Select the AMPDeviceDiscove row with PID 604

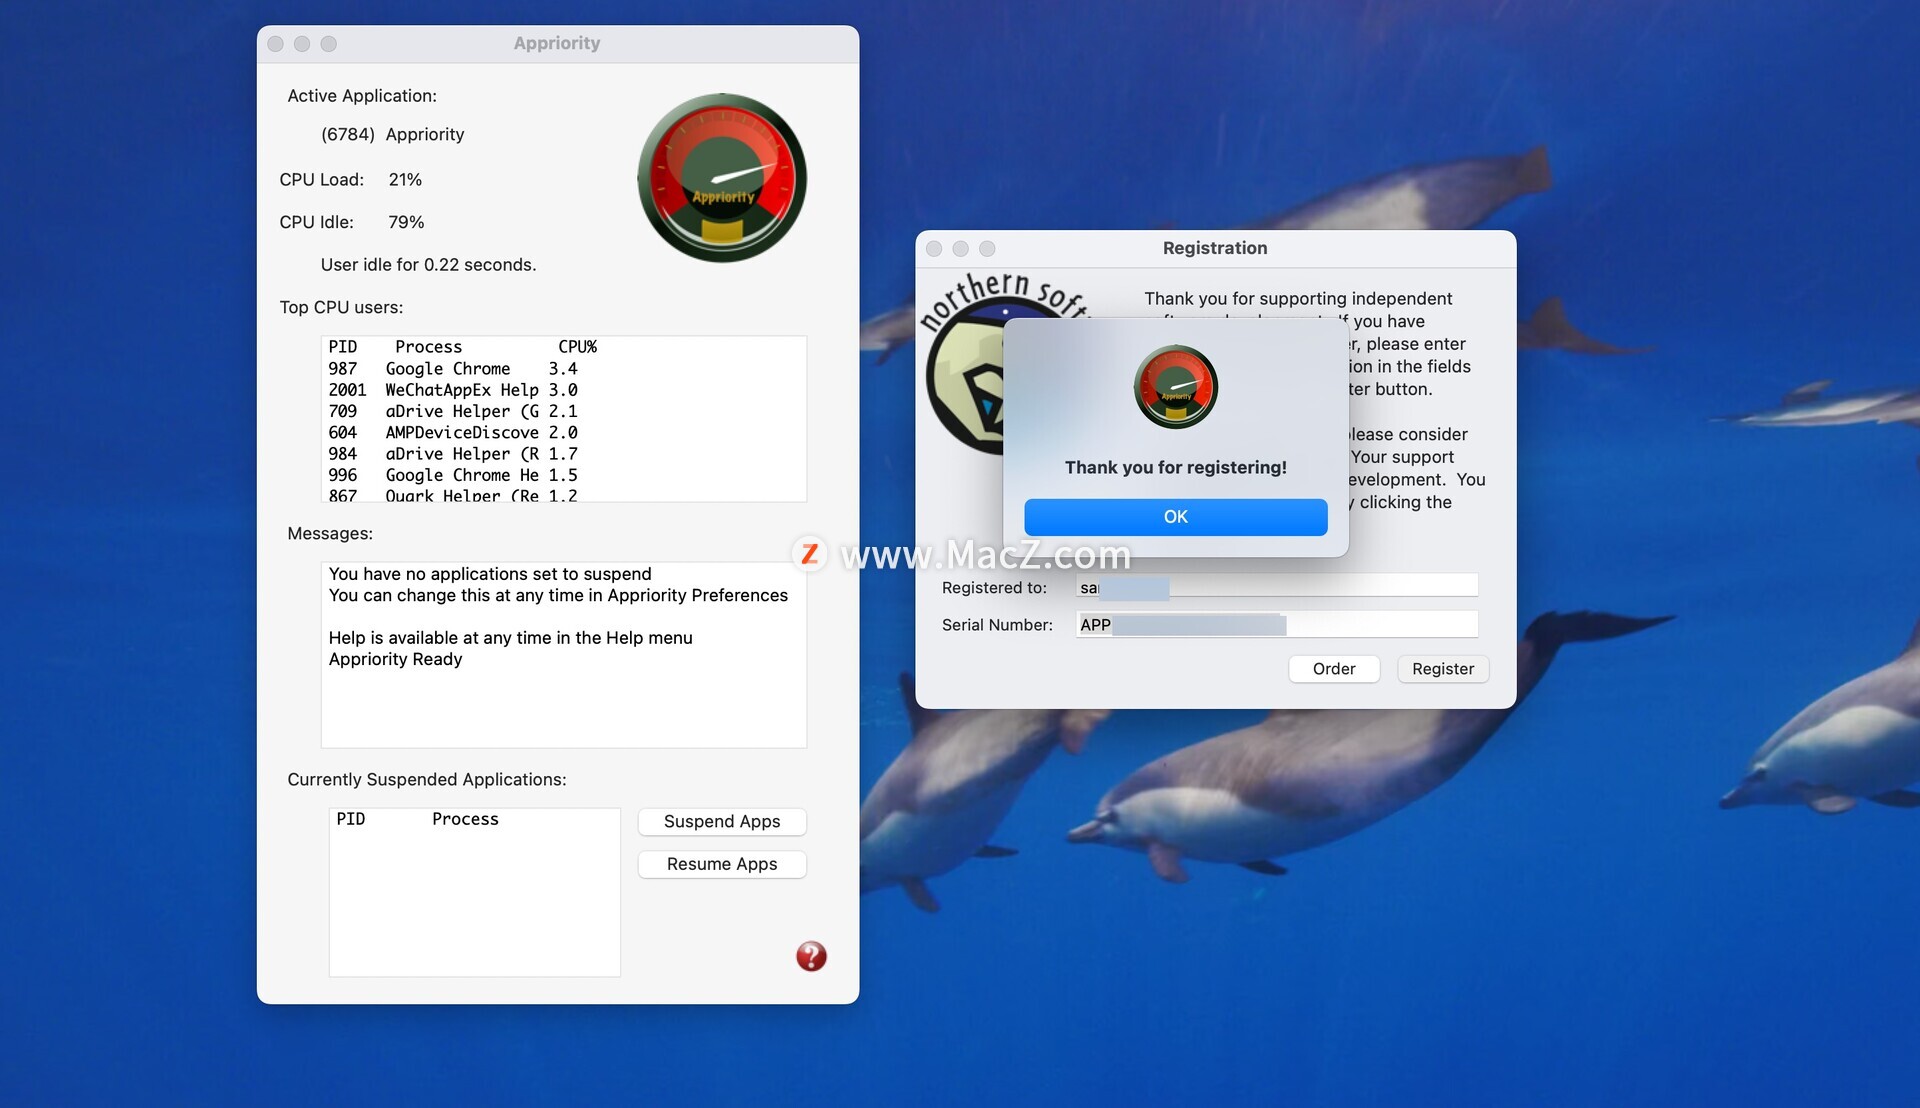(563, 432)
